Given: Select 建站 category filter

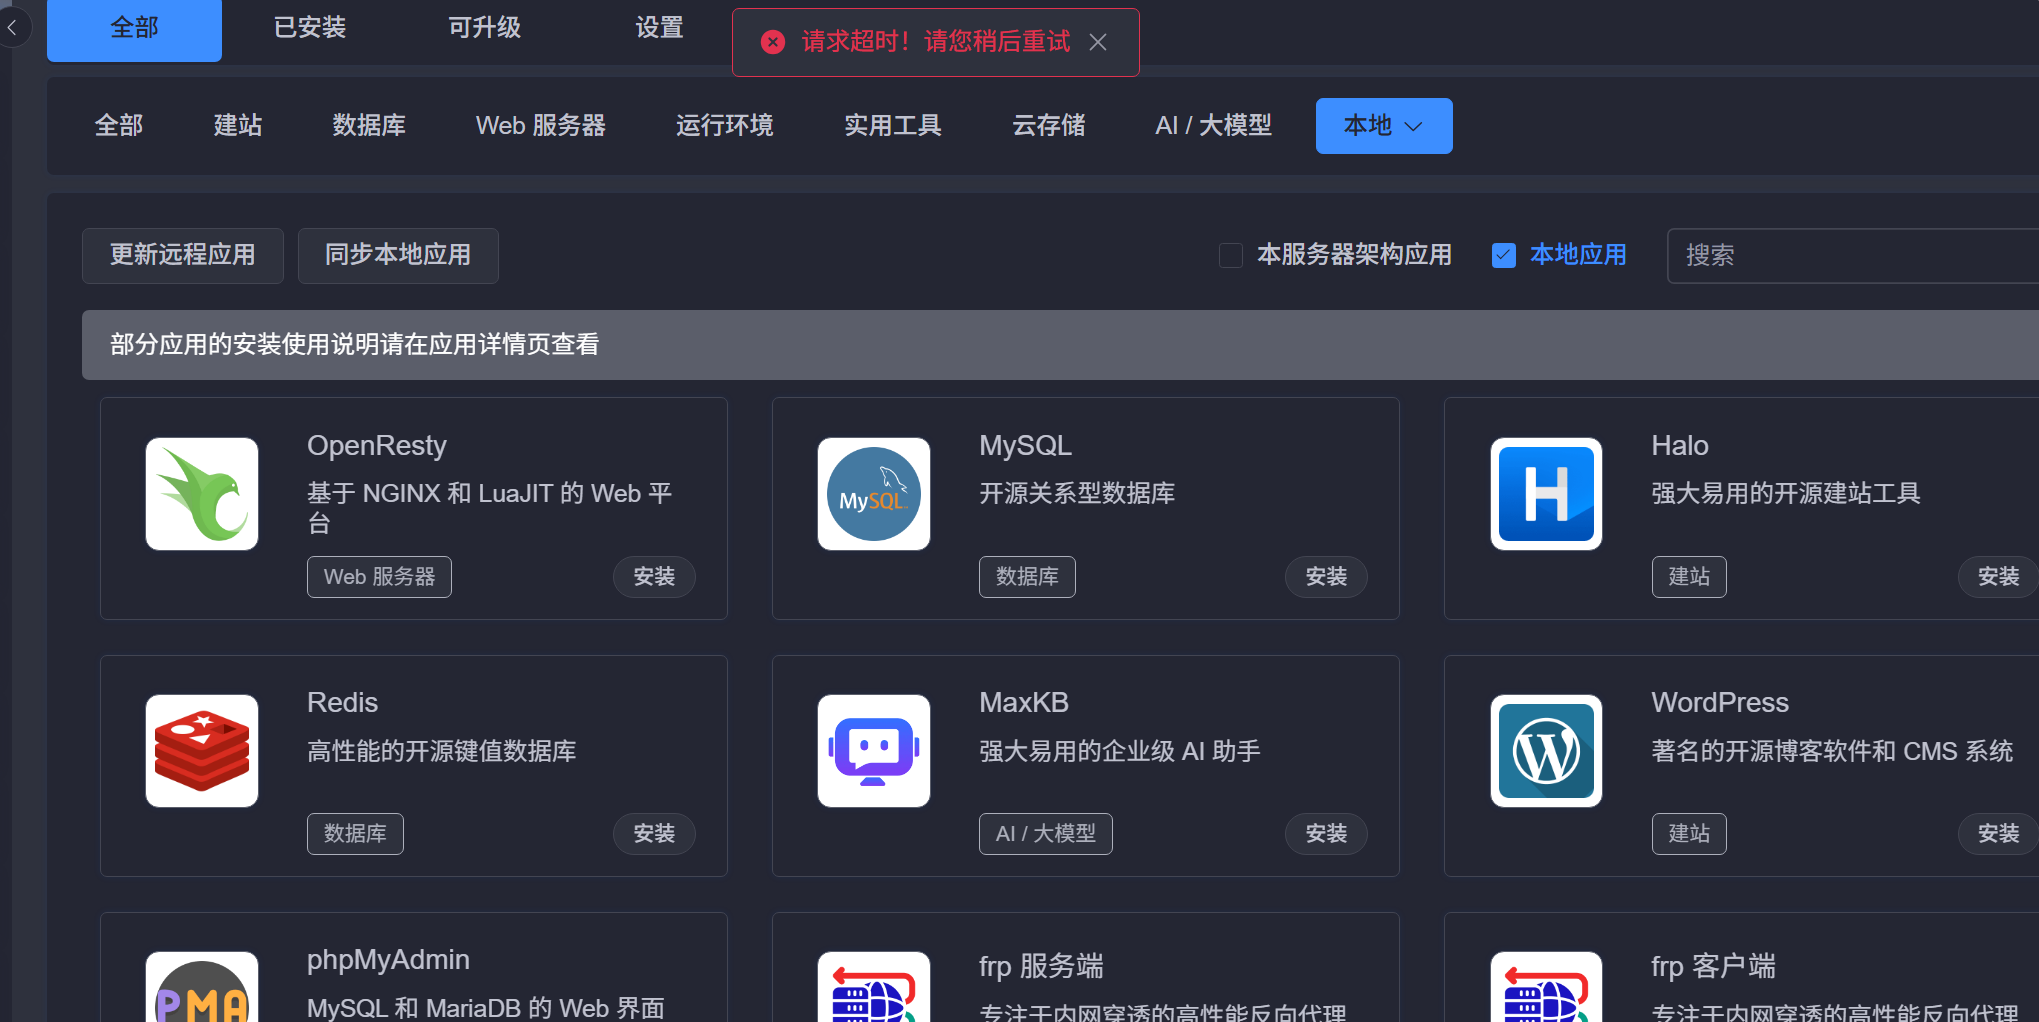Looking at the screenshot, I should click(238, 126).
